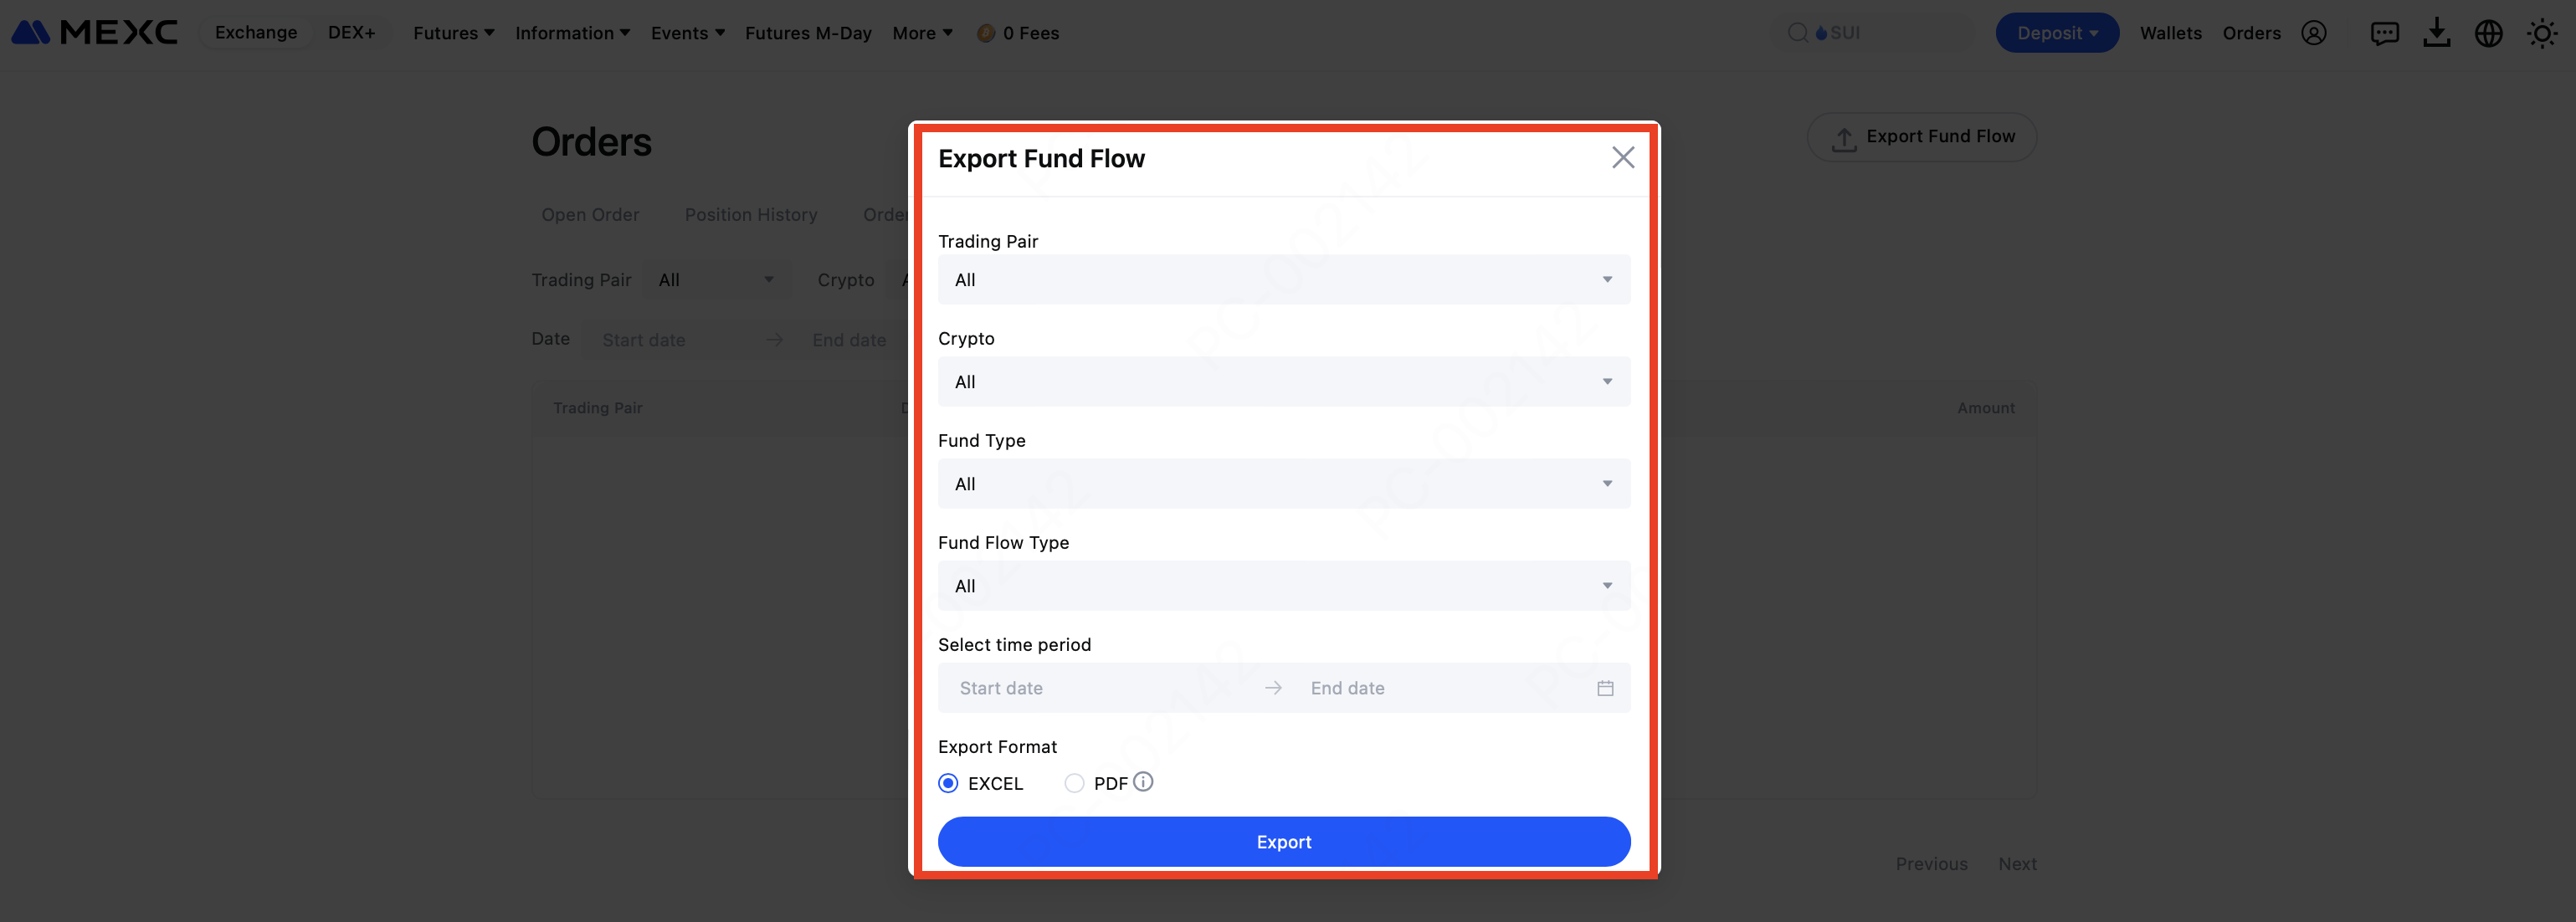Click the Deposit button
Viewport: 2576px width, 922px height.
2056,33
